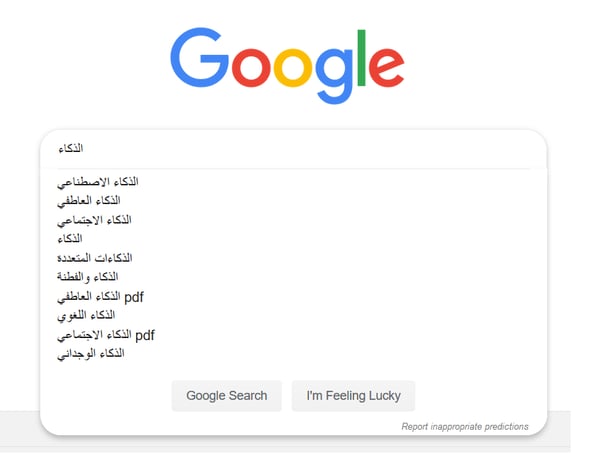Select the الذكاء الاجتماعي pdf suggestion

point(106,335)
